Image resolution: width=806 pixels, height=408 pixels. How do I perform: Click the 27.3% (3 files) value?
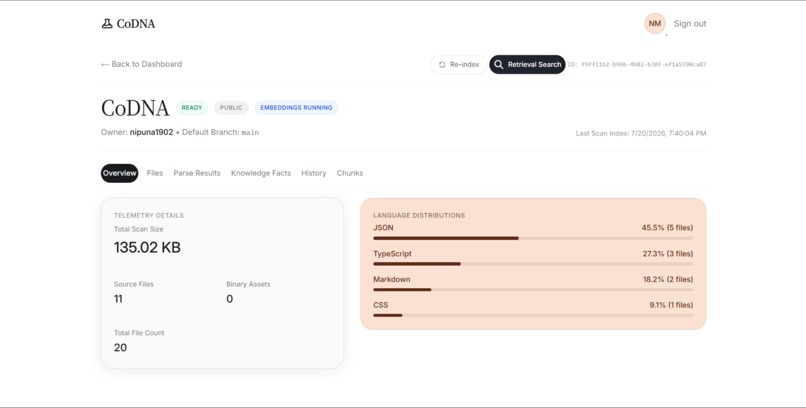coord(668,254)
